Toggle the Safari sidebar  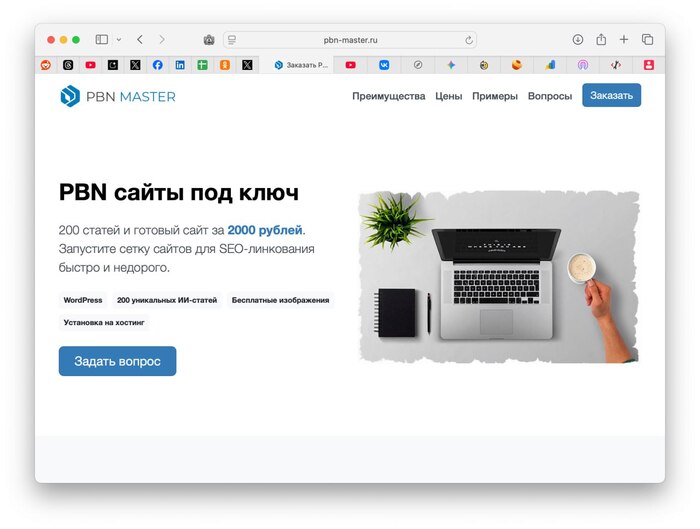tap(102, 40)
